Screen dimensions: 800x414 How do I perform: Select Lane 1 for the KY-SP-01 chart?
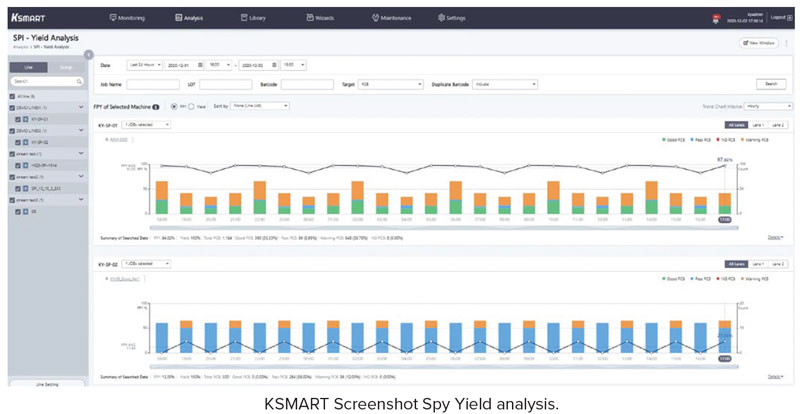coord(759,125)
